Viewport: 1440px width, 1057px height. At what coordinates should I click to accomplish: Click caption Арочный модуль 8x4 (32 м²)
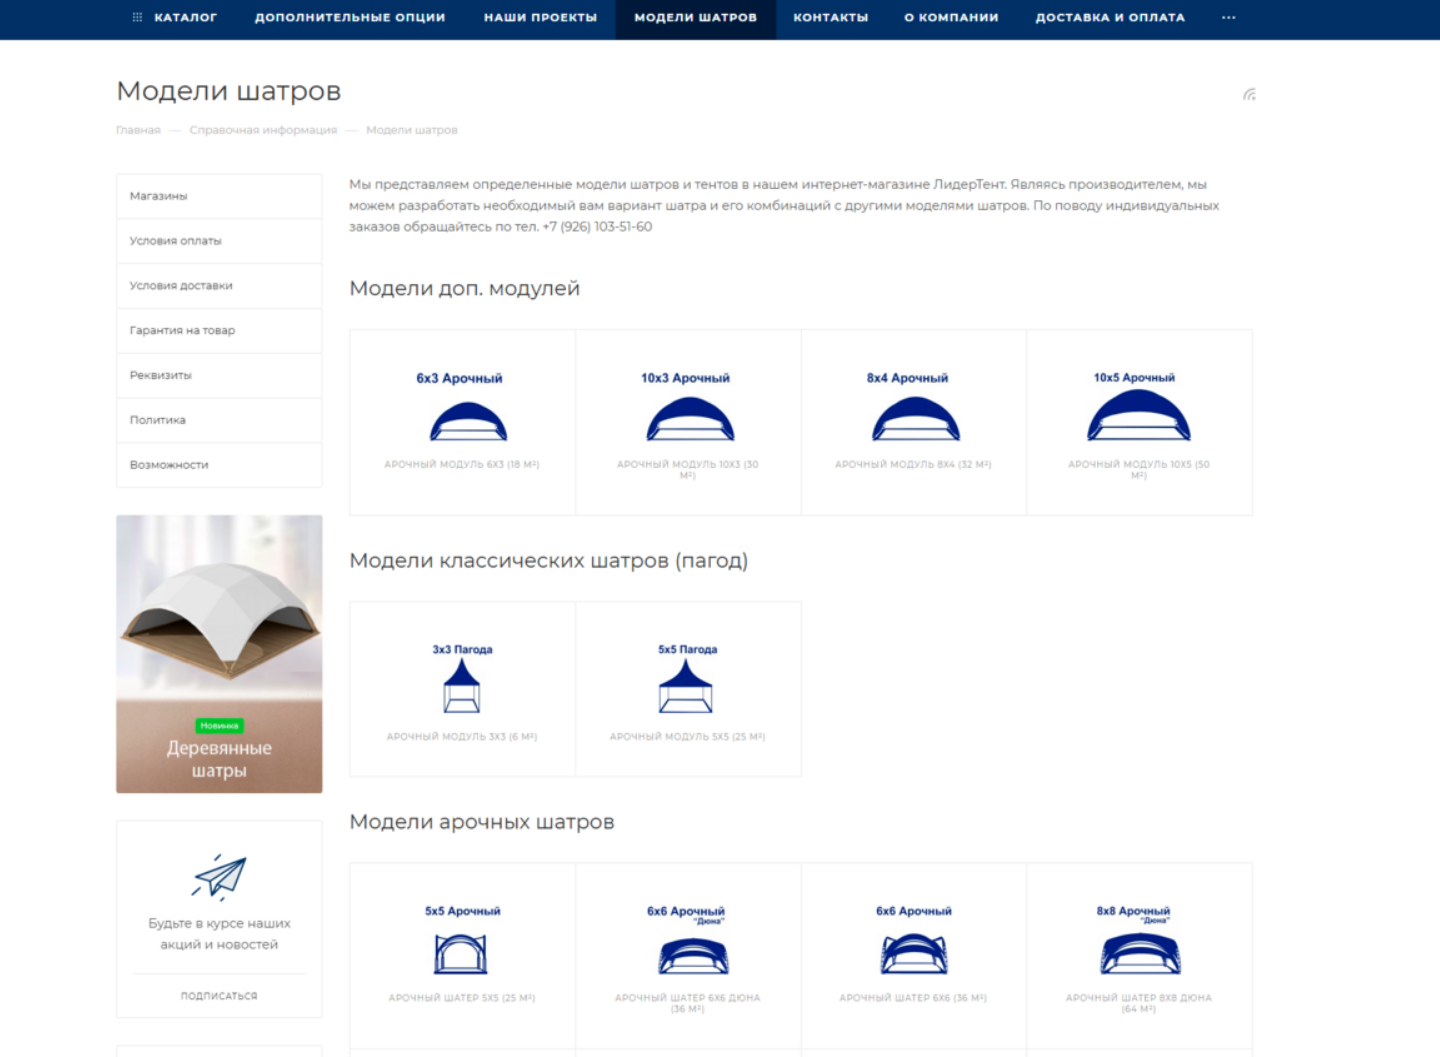coord(913,465)
